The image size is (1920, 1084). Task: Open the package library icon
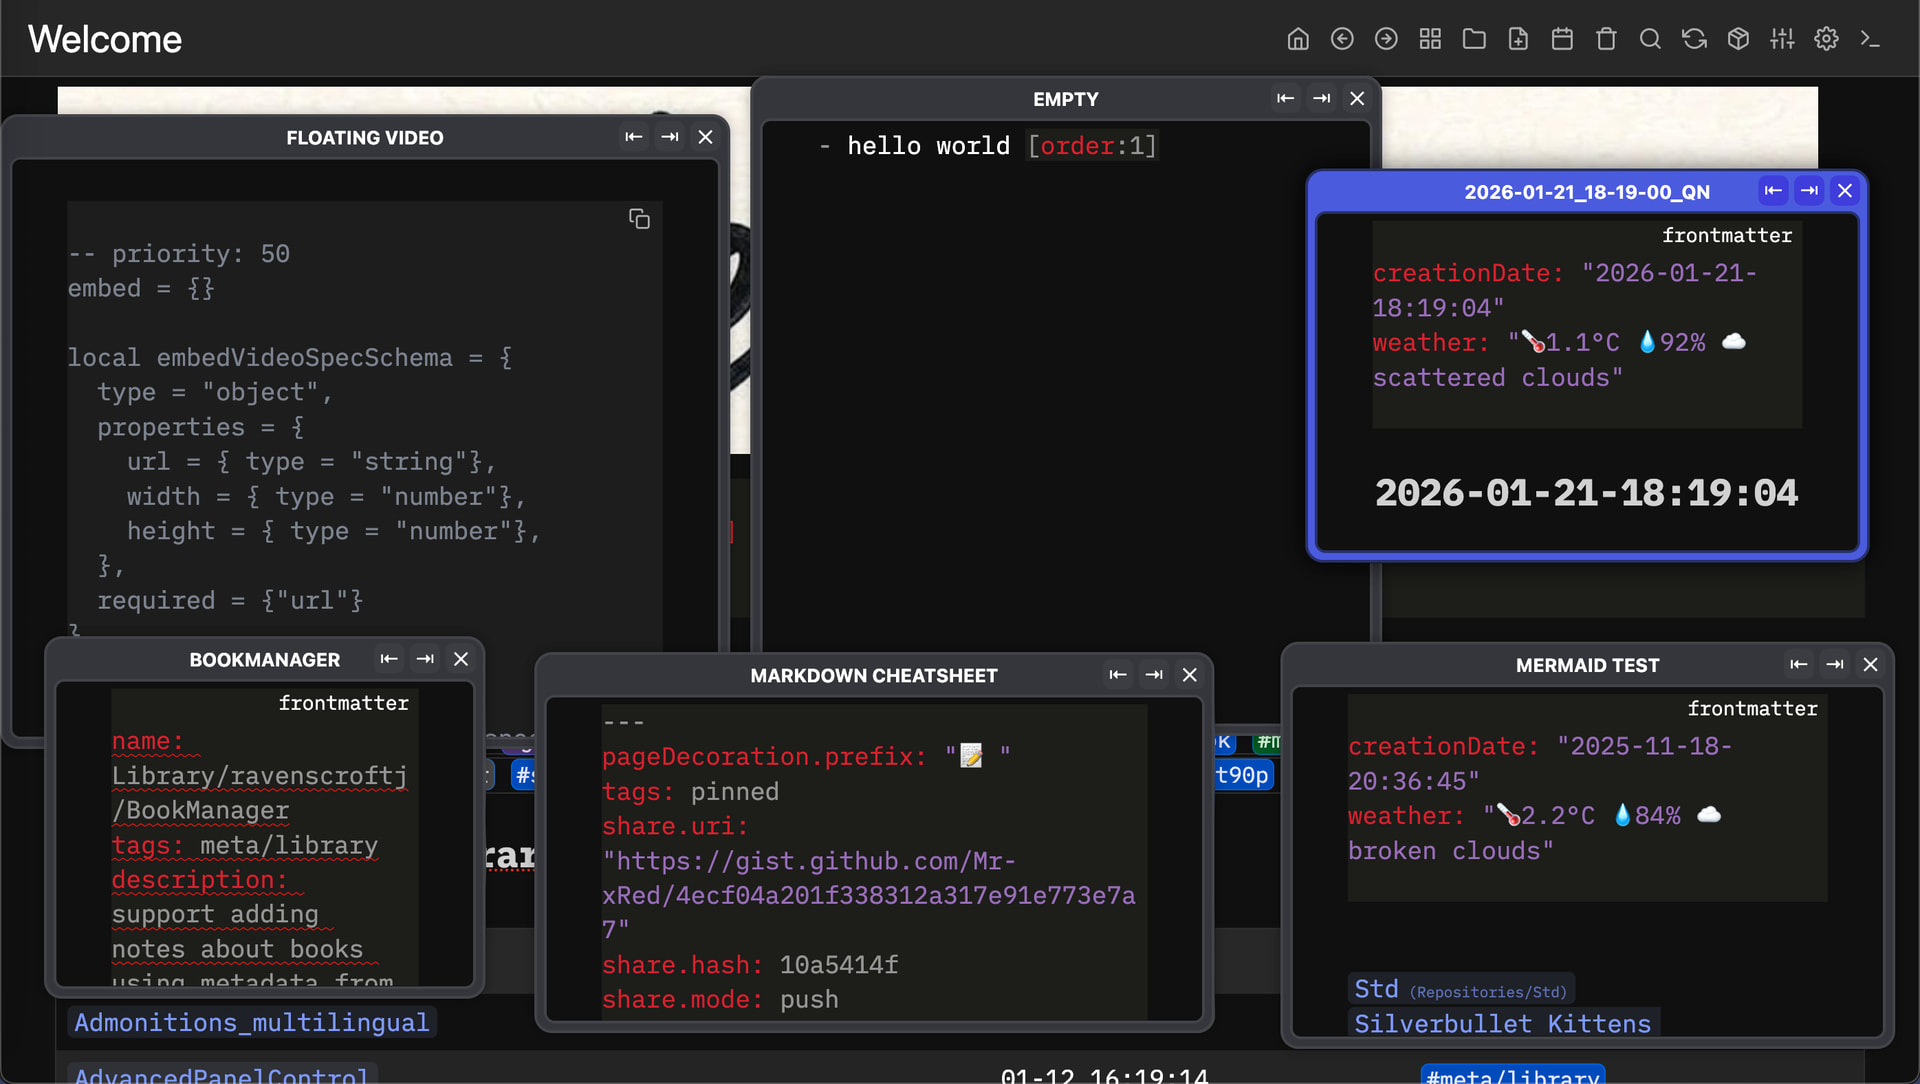[1738, 39]
